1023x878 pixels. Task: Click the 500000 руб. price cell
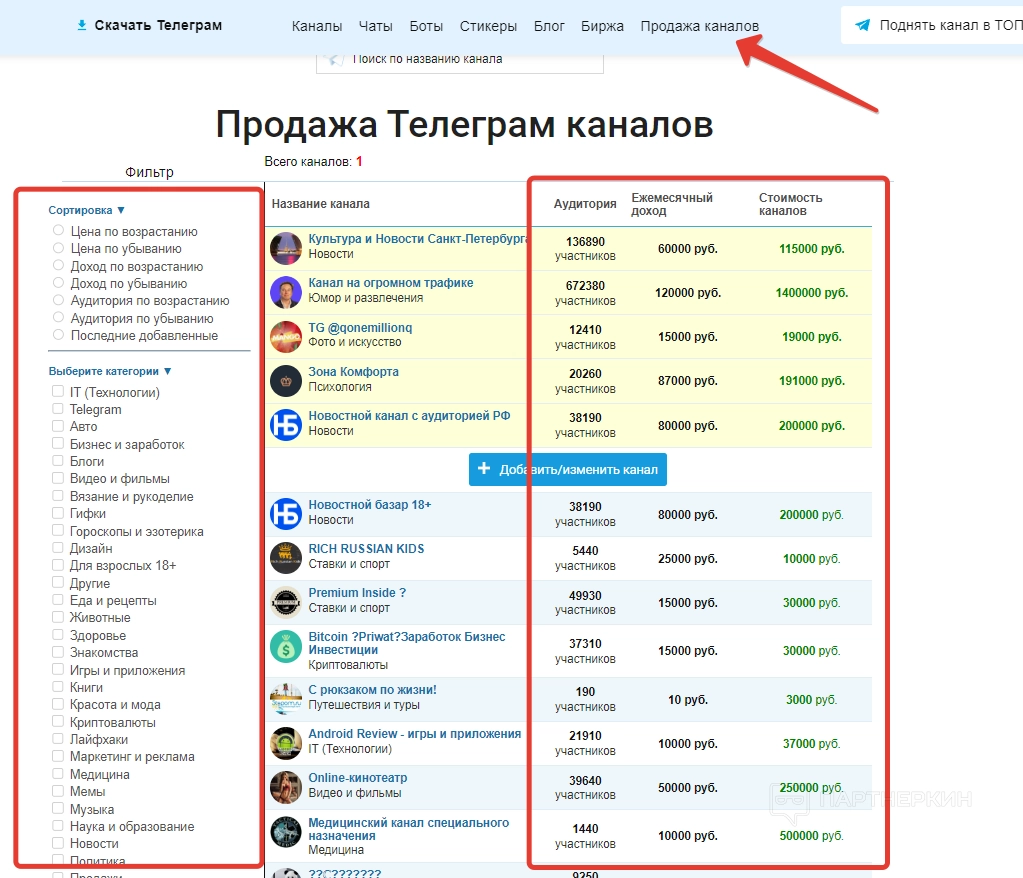pyautogui.click(x=811, y=836)
